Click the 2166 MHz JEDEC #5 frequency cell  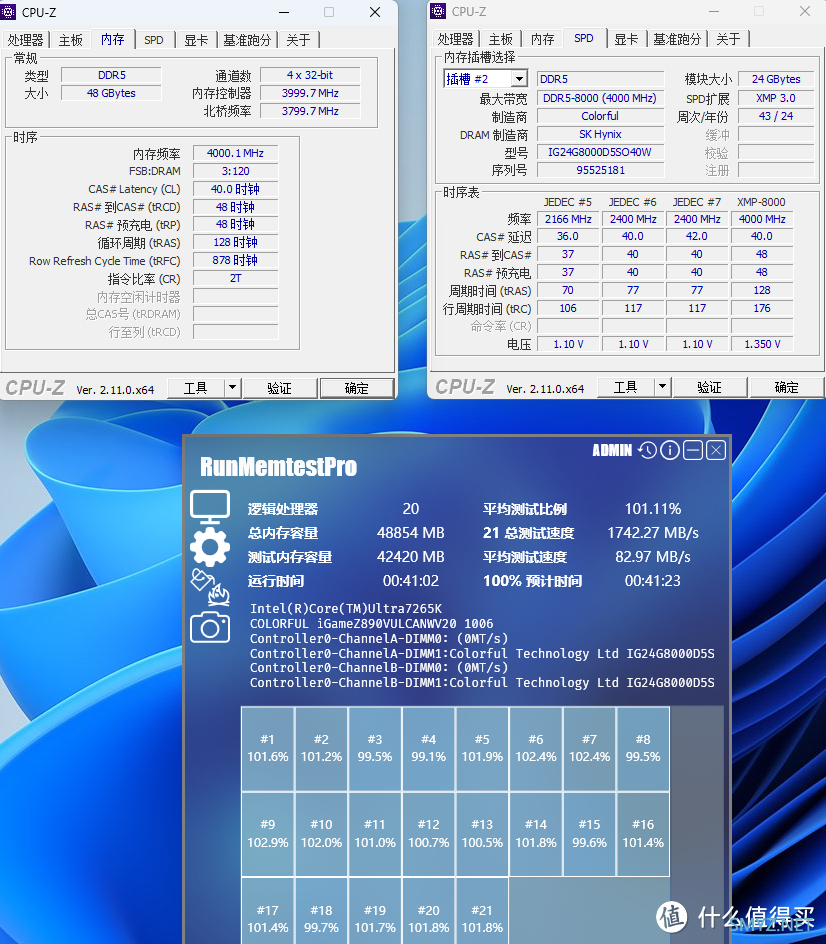point(568,219)
